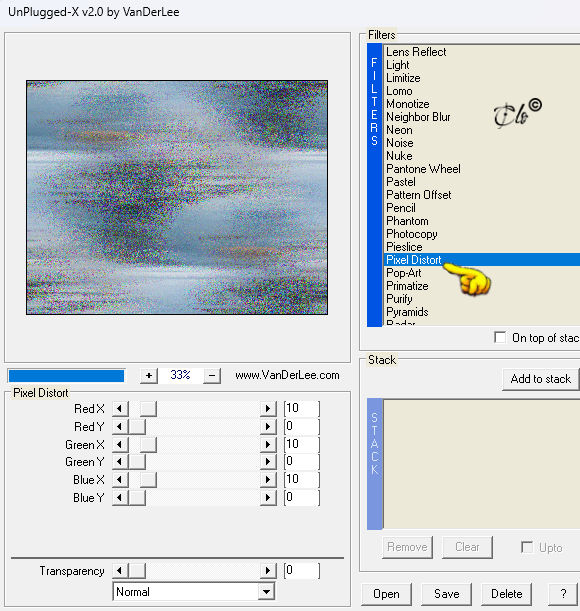Click the Blue Y value input field
Image resolution: width=580 pixels, height=611 pixels.
pyautogui.click(x=302, y=498)
